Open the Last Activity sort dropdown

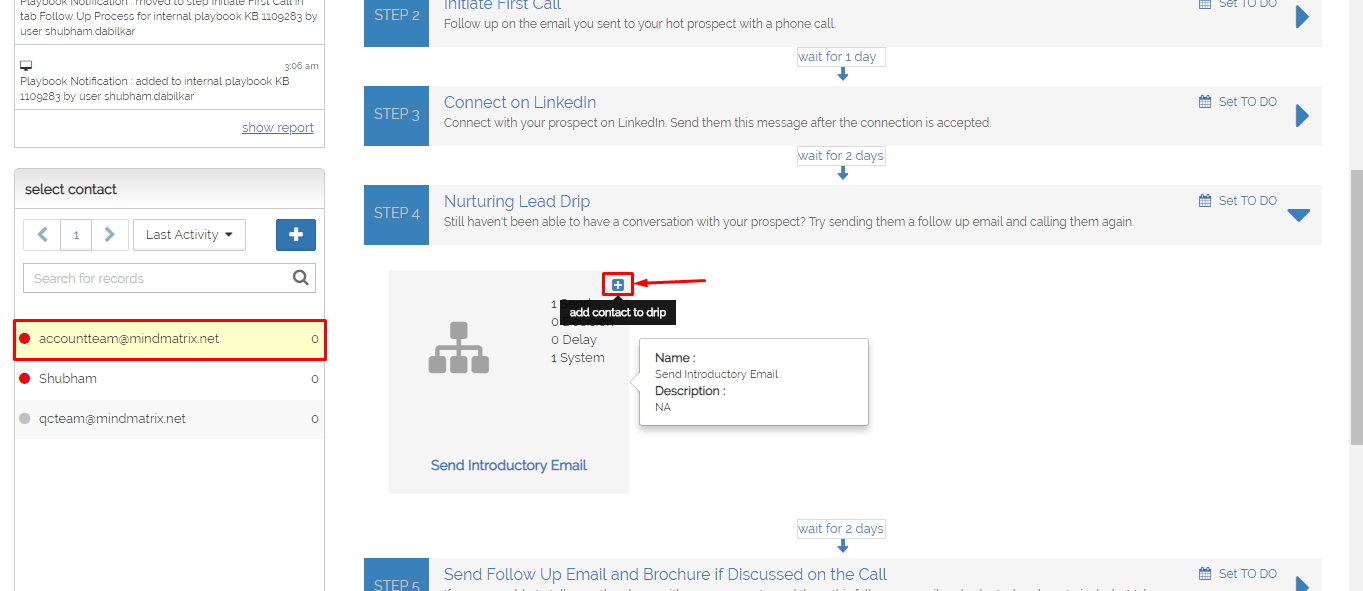(189, 235)
